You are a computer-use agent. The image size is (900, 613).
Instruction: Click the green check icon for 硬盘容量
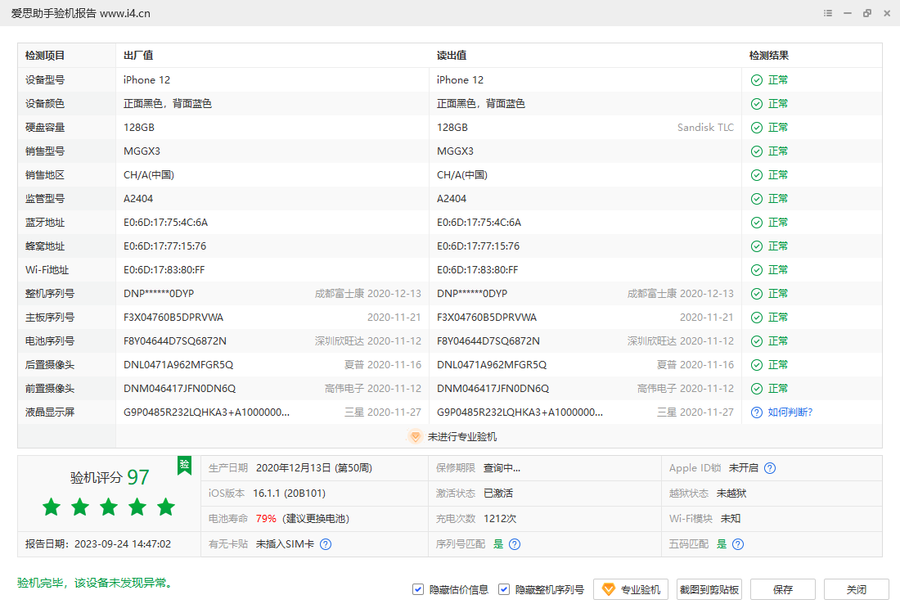pyautogui.click(x=757, y=127)
